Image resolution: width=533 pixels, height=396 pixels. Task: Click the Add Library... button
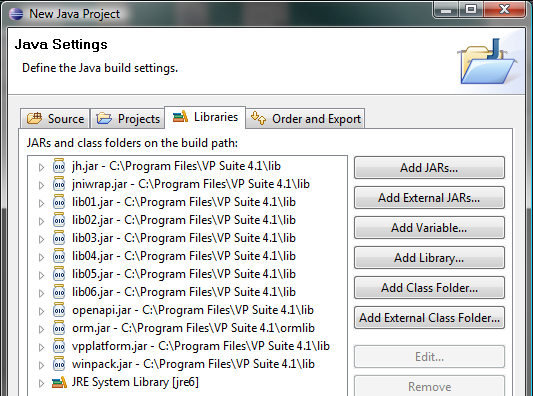(x=429, y=258)
